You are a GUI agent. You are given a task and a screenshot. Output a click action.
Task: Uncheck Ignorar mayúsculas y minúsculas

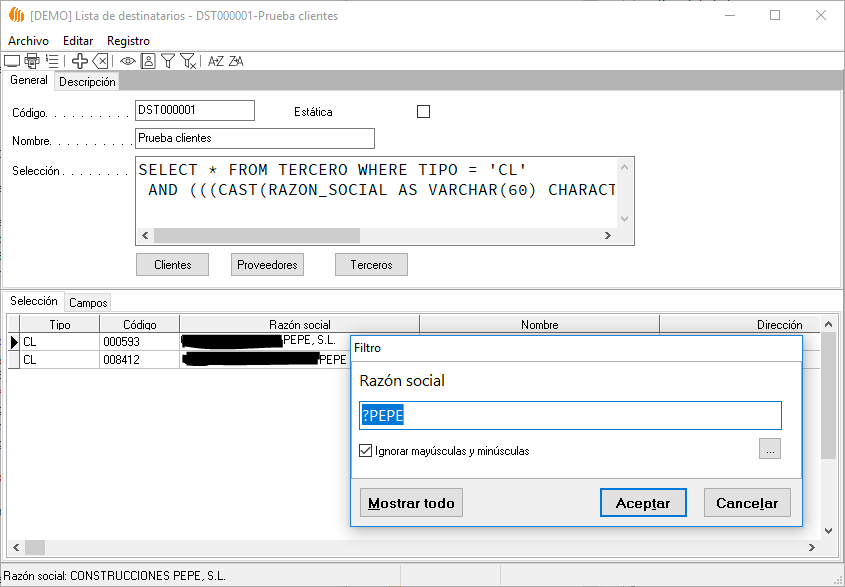point(366,451)
